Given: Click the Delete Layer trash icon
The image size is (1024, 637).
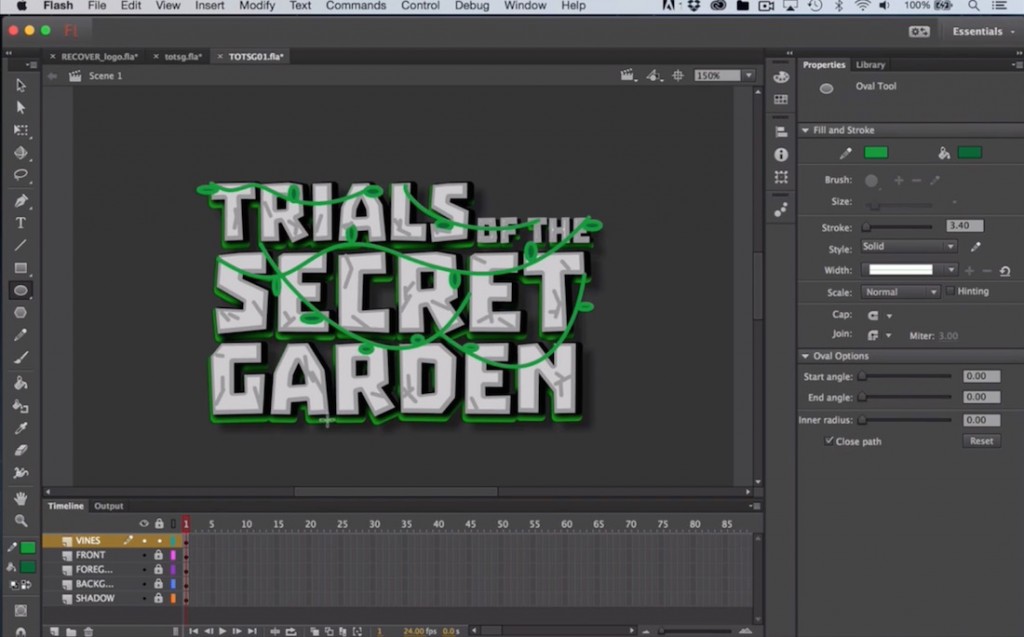Looking at the screenshot, I should (x=88, y=631).
